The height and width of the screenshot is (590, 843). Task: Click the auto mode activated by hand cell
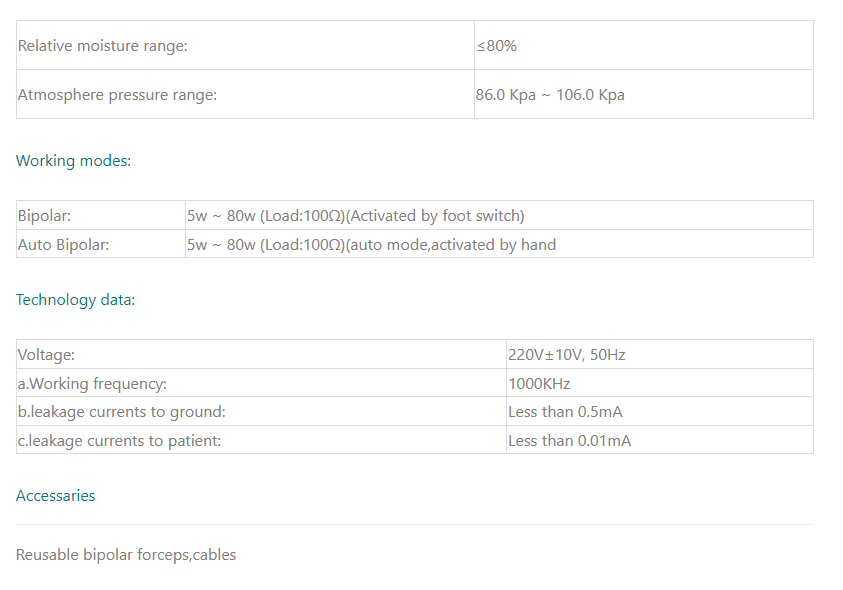click(x=371, y=244)
